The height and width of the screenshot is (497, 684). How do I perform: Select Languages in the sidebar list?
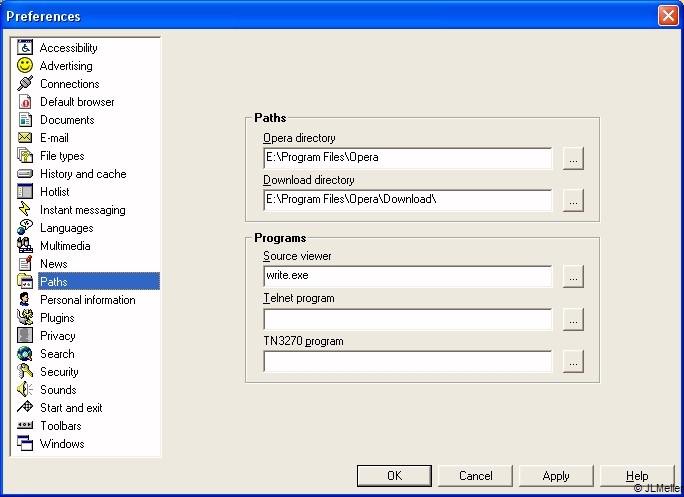pyautogui.click(x=66, y=228)
